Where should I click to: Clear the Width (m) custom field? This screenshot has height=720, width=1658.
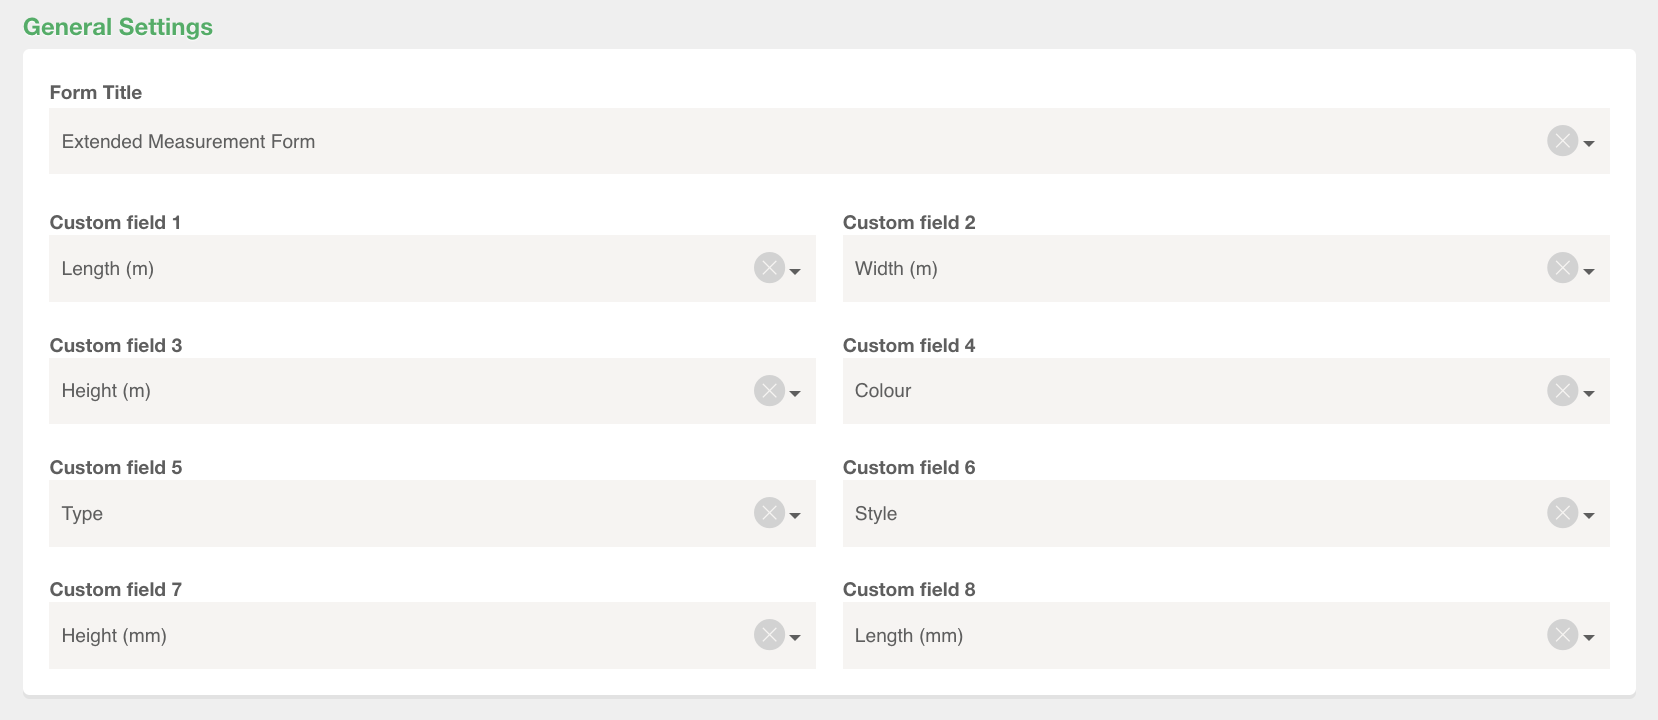tap(1562, 268)
